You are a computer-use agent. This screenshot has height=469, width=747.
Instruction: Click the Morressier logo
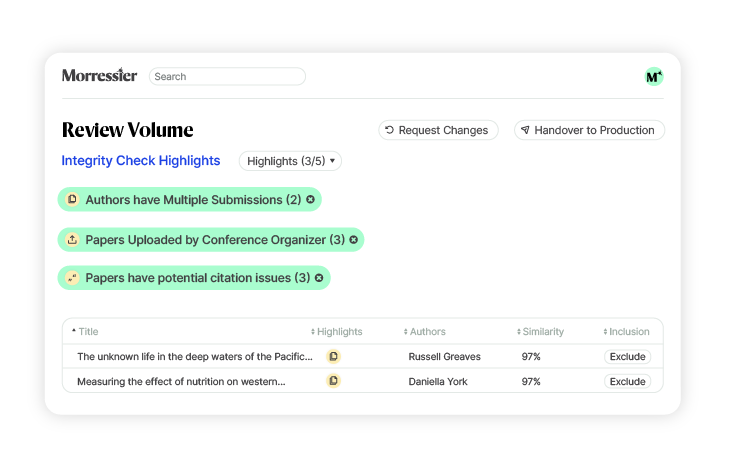pos(99,75)
